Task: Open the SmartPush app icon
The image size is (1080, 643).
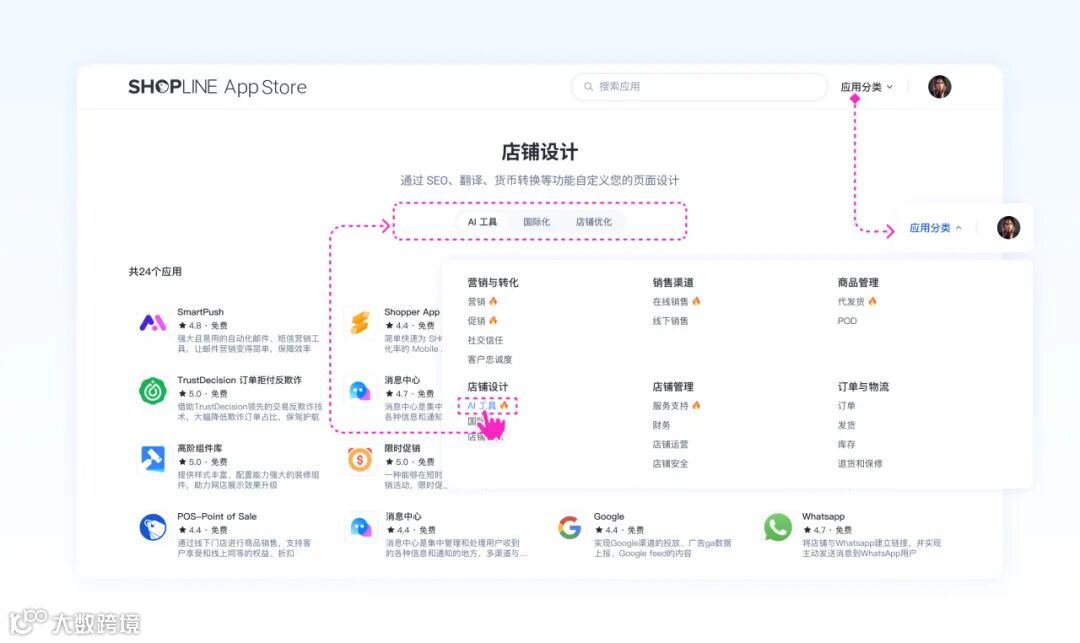Action: pos(153,322)
